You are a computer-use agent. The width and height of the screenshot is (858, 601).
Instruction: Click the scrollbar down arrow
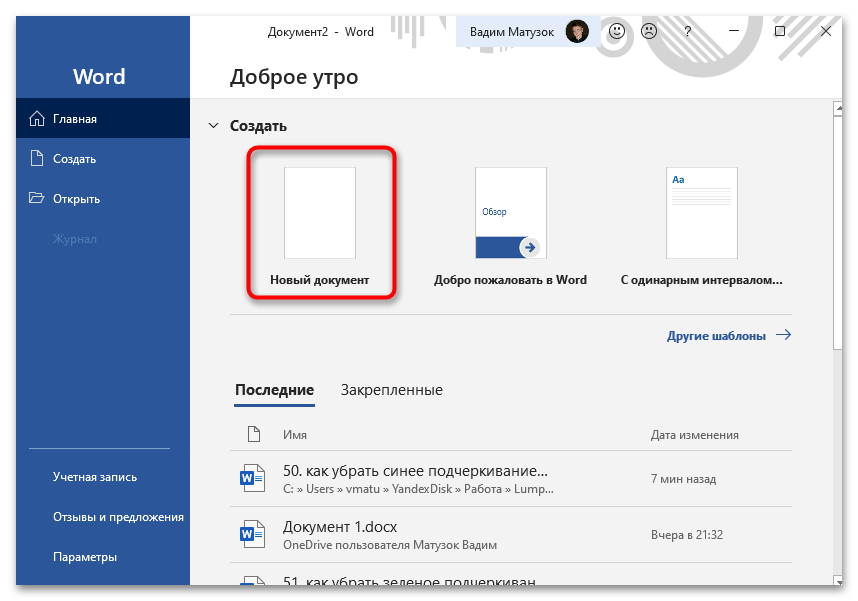[x=838, y=580]
